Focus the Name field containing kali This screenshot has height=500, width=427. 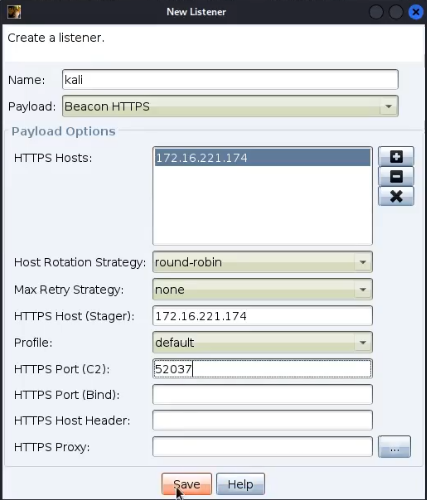coord(230,80)
